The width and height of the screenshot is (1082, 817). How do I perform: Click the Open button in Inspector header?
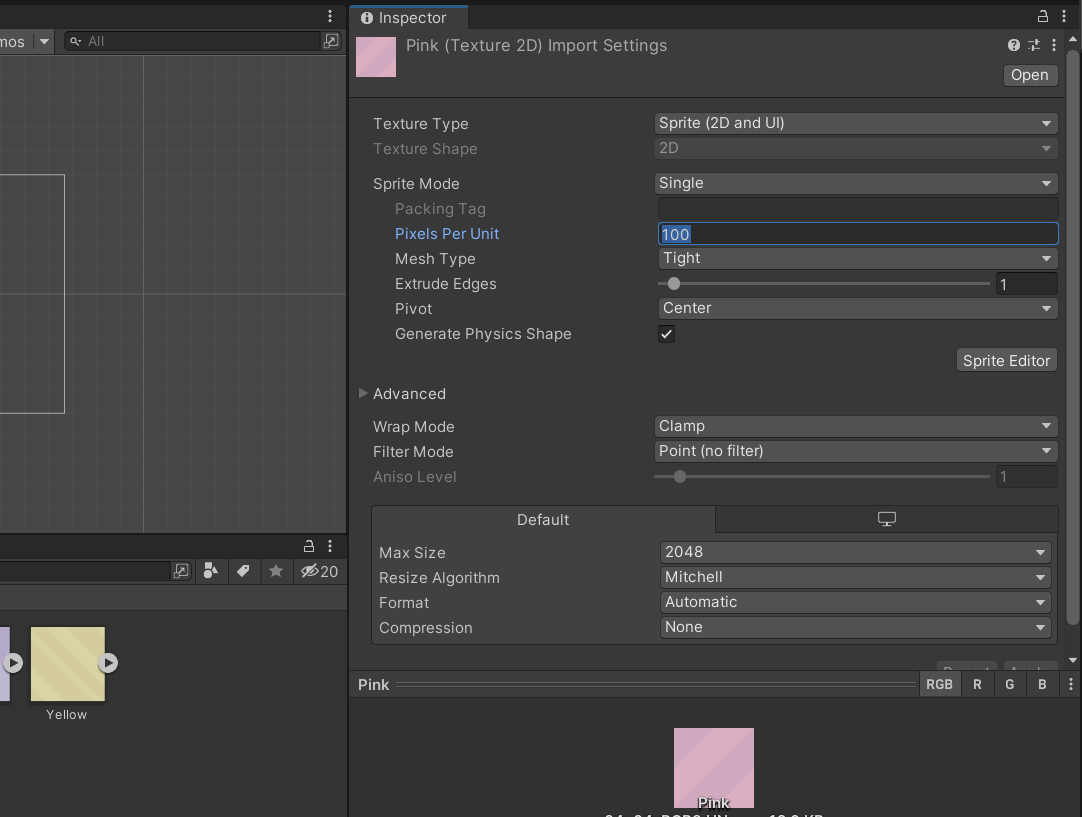pyautogui.click(x=1029, y=75)
